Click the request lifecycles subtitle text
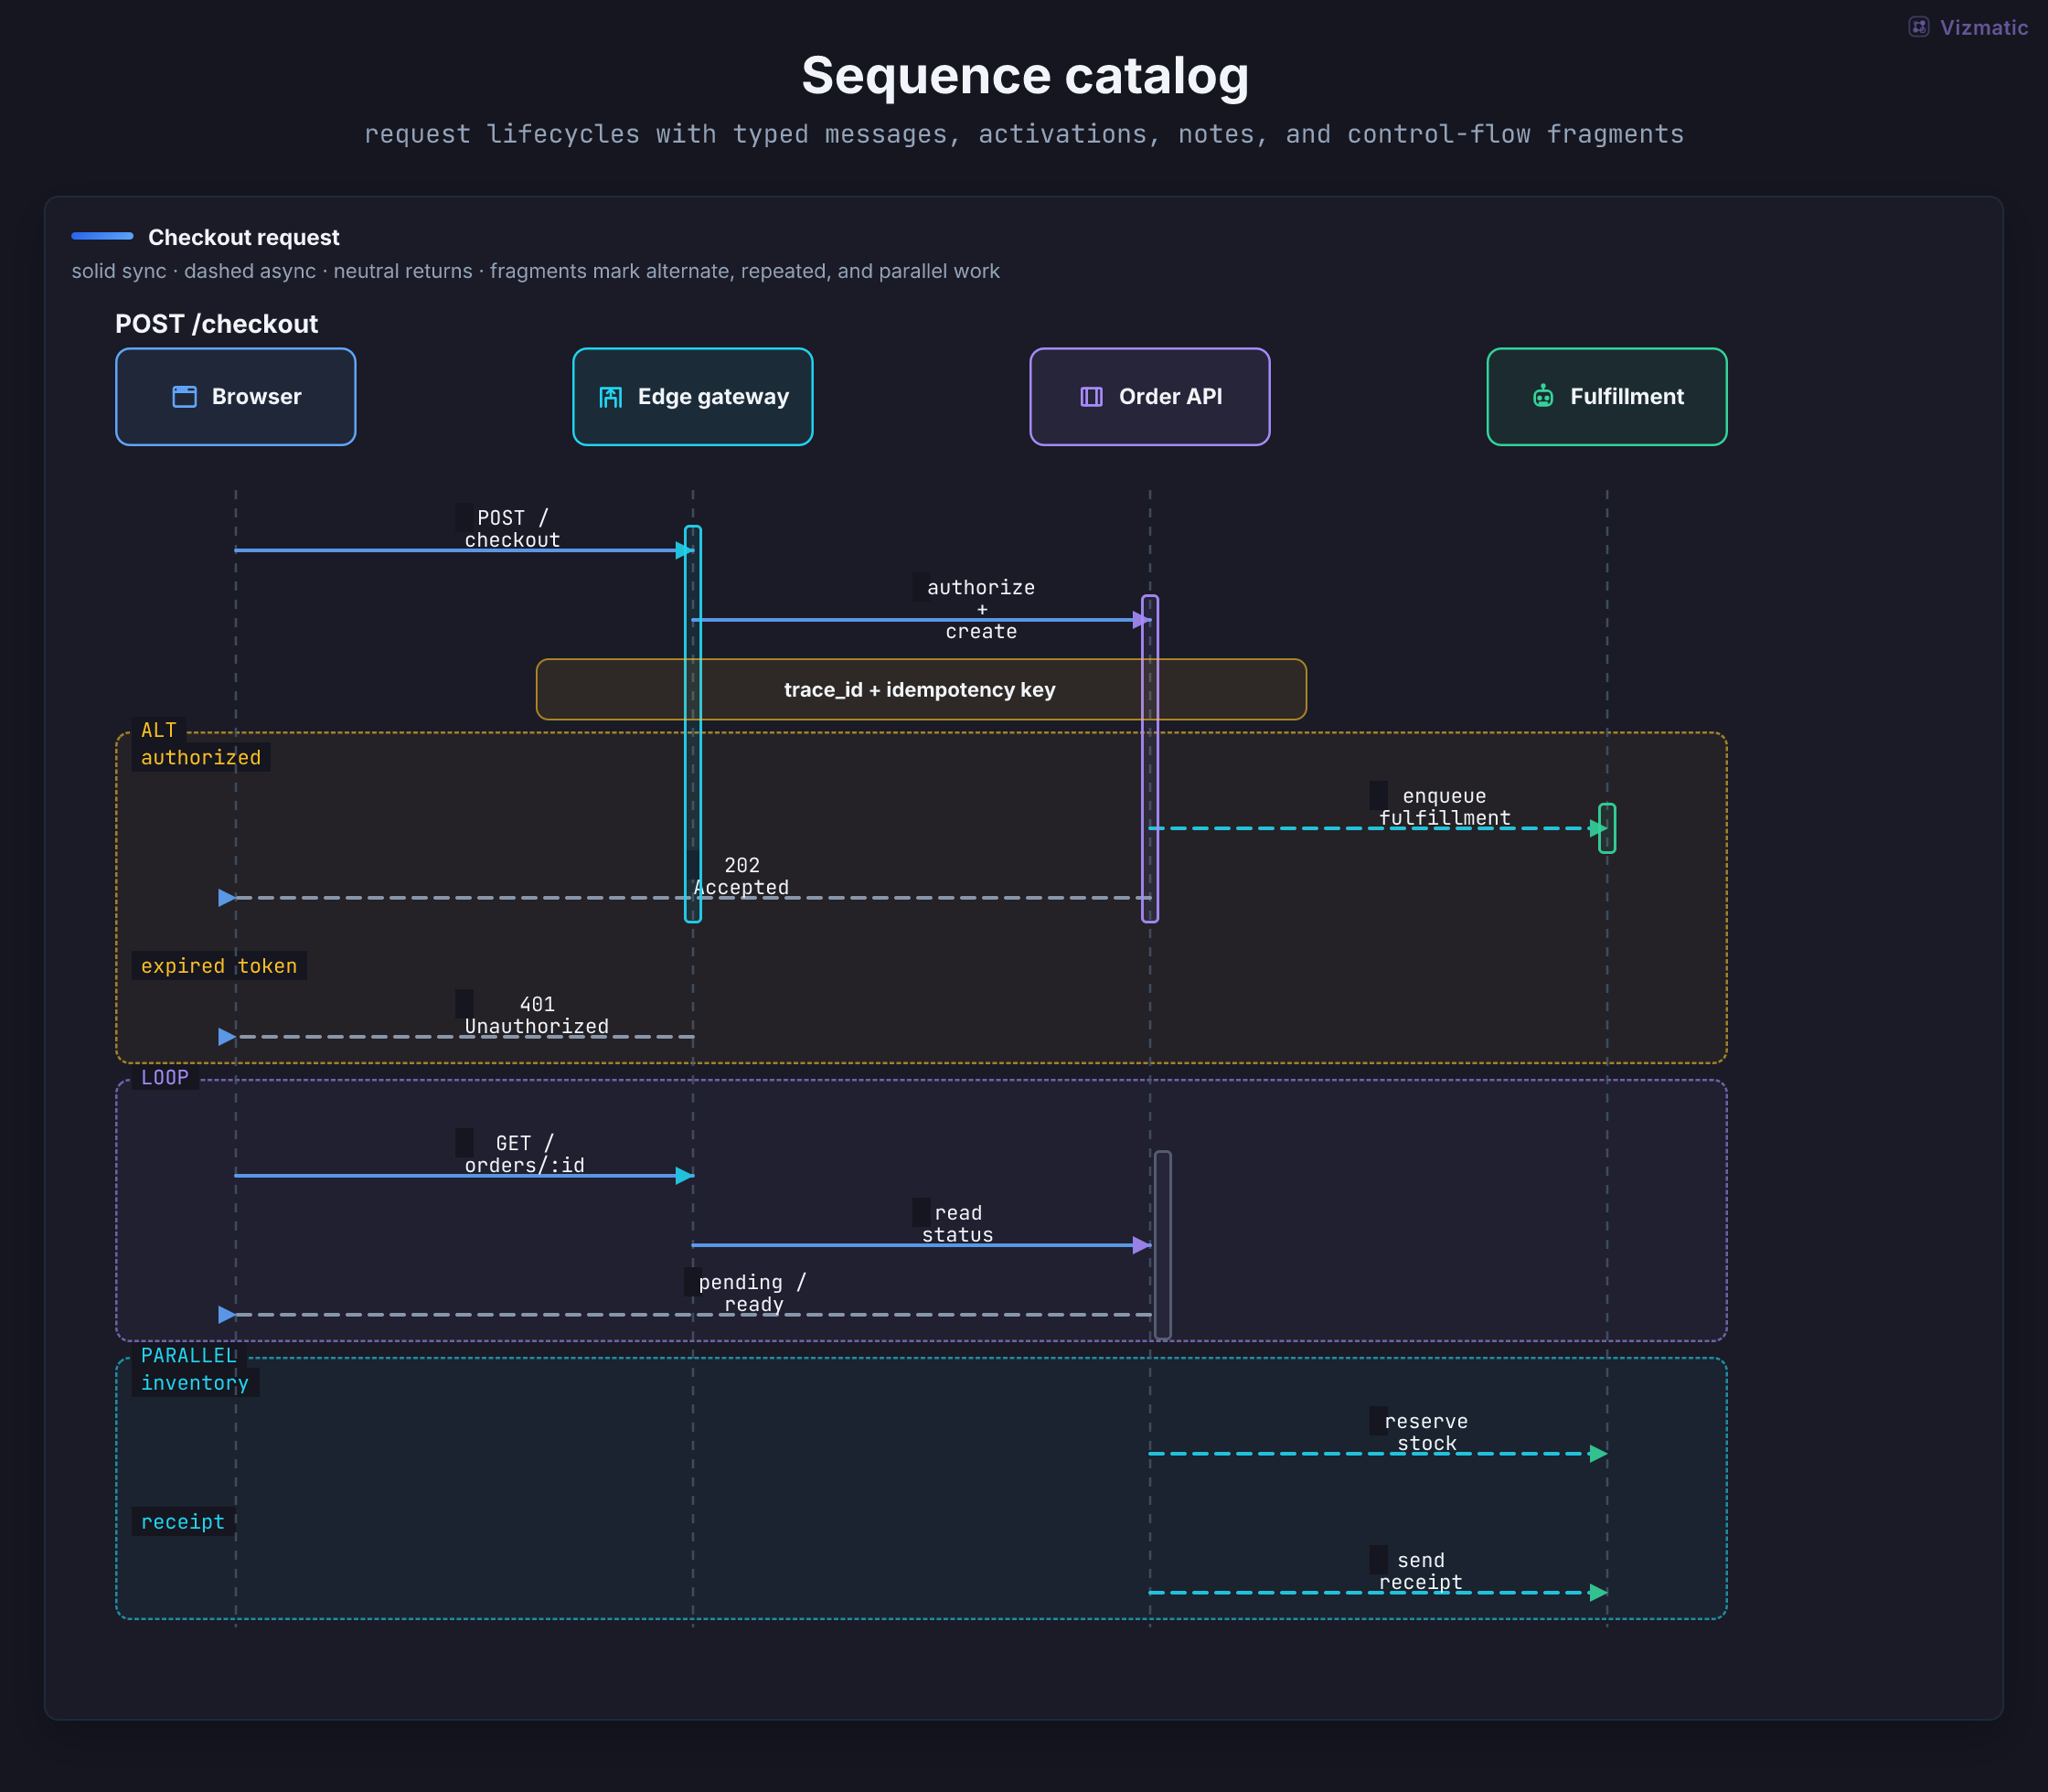Viewport: 2048px width, 1792px height. [x=1024, y=134]
